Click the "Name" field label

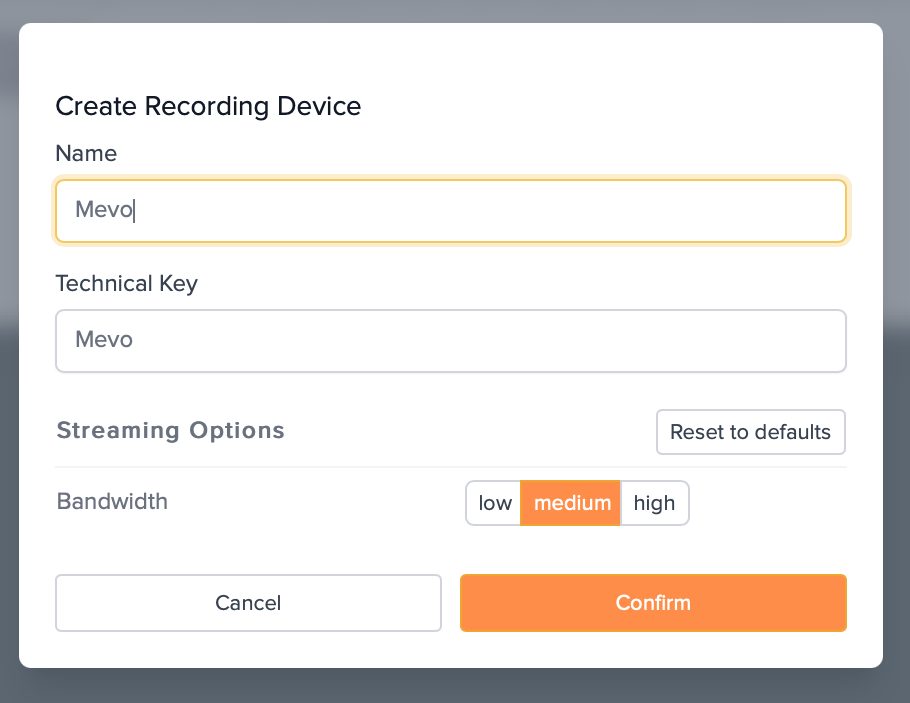(86, 153)
